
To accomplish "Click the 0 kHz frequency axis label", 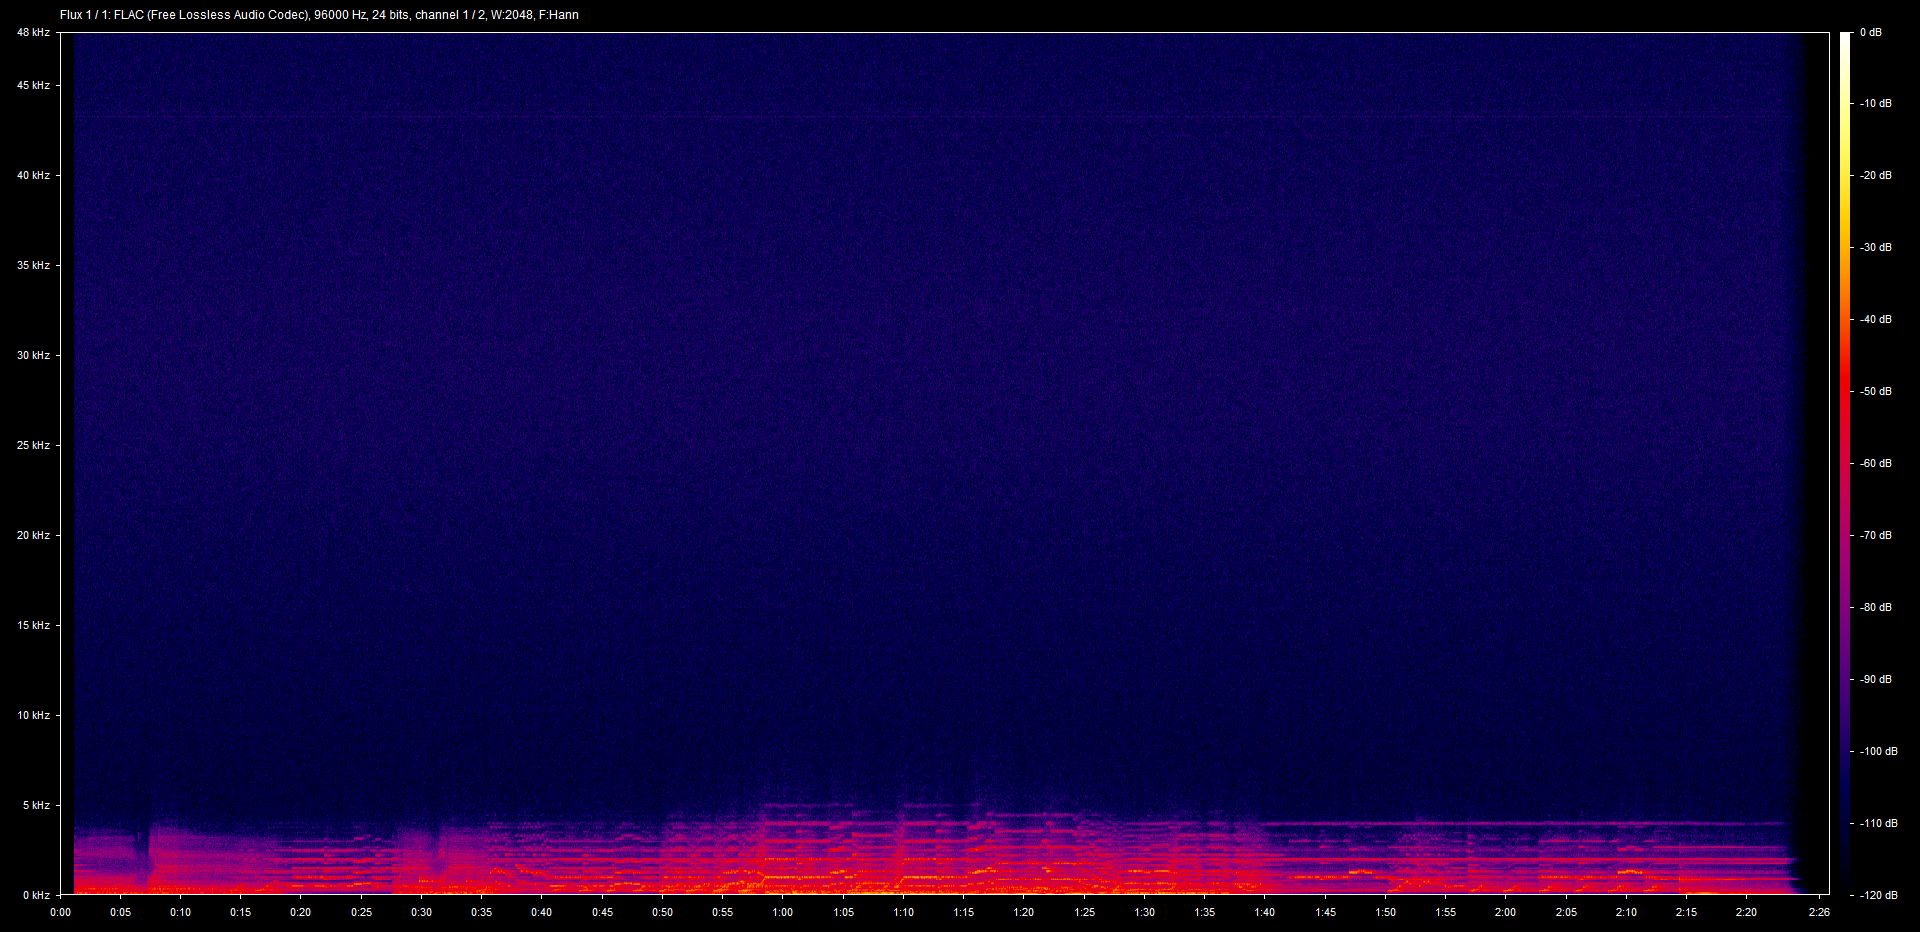I will (36, 895).
